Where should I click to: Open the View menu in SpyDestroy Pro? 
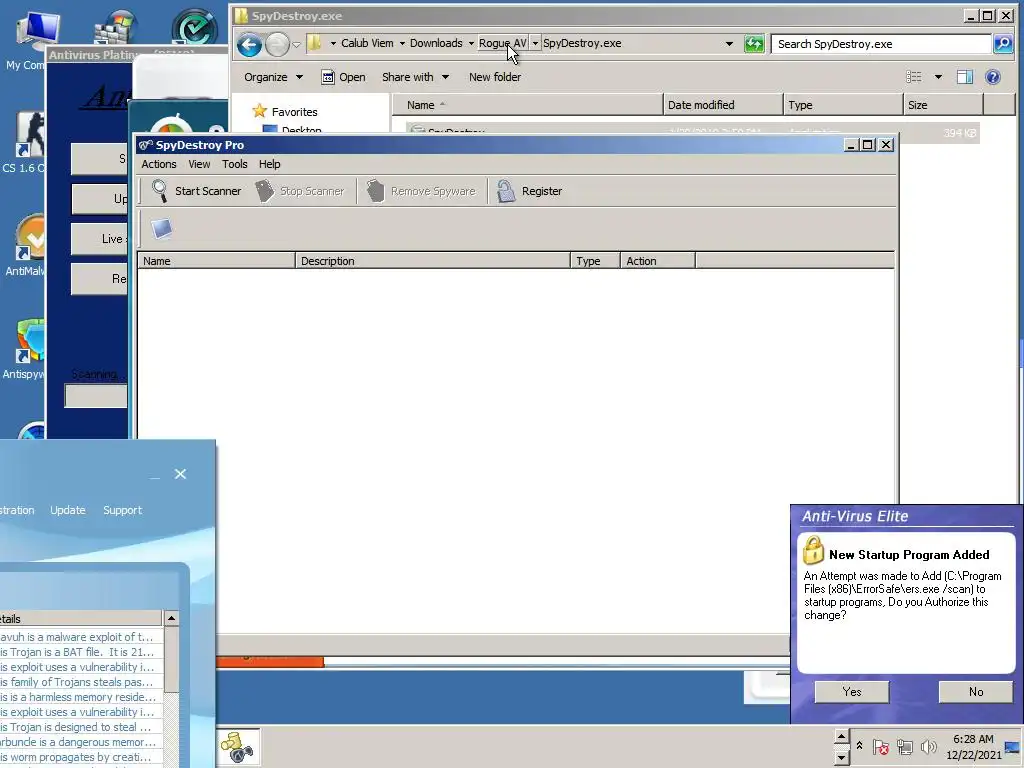[199, 164]
